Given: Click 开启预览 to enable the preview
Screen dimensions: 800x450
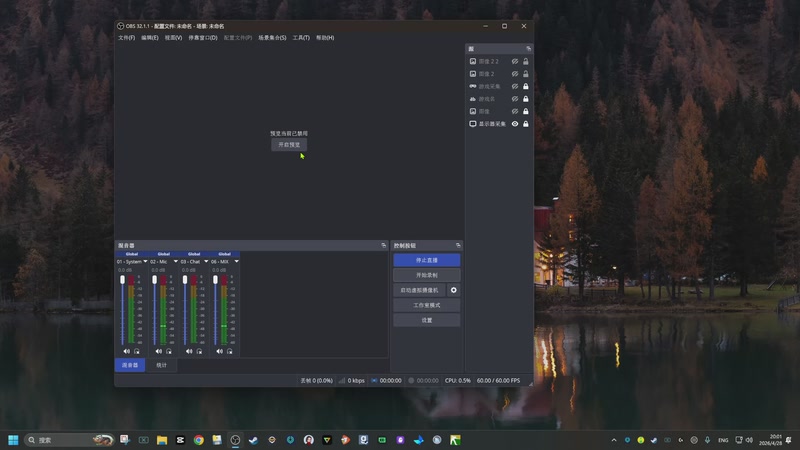Looking at the screenshot, I should pyautogui.click(x=289, y=145).
